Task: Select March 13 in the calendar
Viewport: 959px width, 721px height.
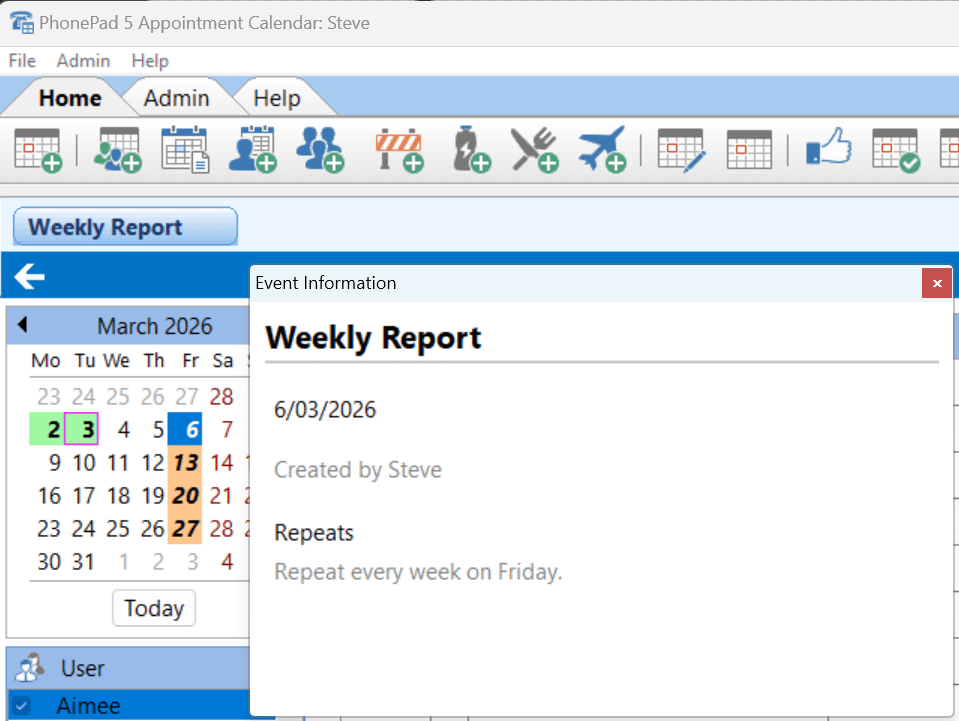Action: [185, 462]
